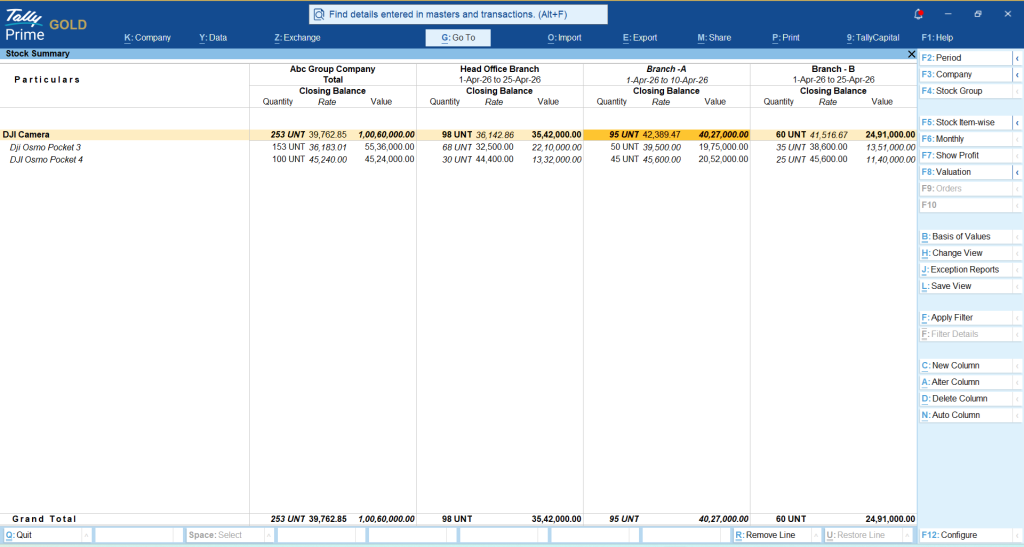Click F5: Stock Item-wise button

pyautogui.click(x=966, y=122)
